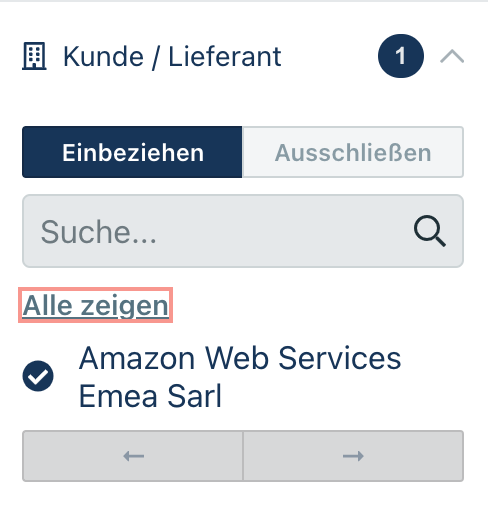
Task: Click the Emea Sarl text line
Action: tap(150, 396)
